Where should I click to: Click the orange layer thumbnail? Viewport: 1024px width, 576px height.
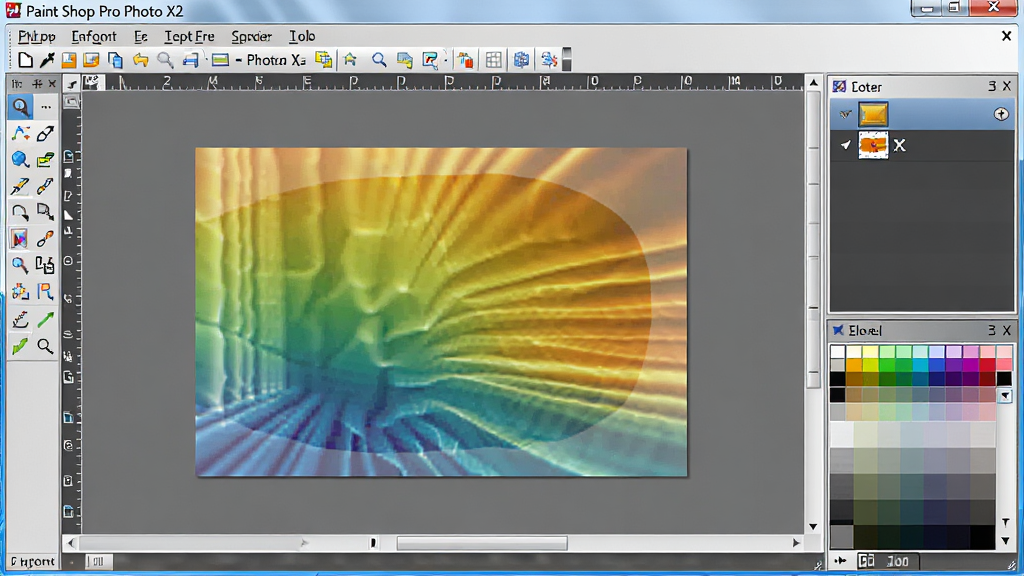873,145
